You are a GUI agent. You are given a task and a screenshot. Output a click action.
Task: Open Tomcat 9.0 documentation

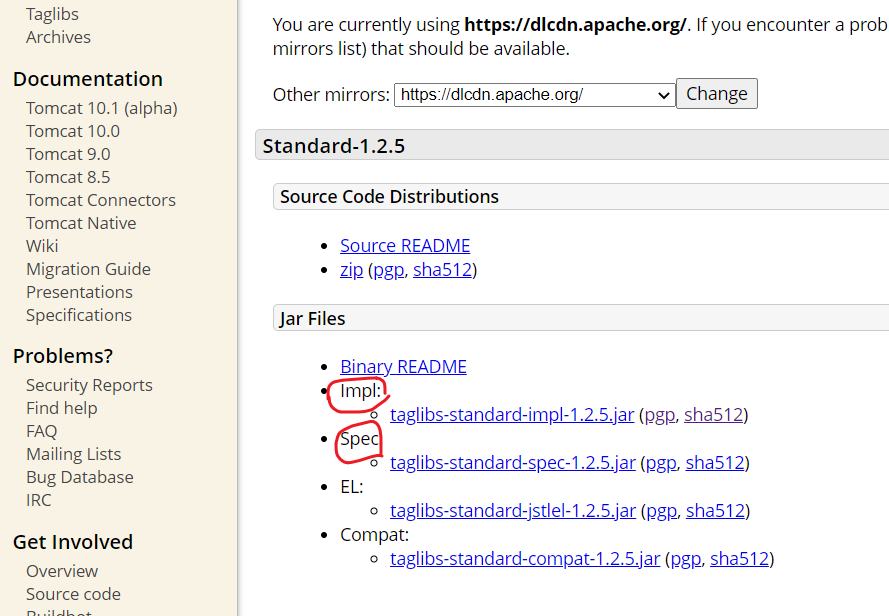coord(68,154)
